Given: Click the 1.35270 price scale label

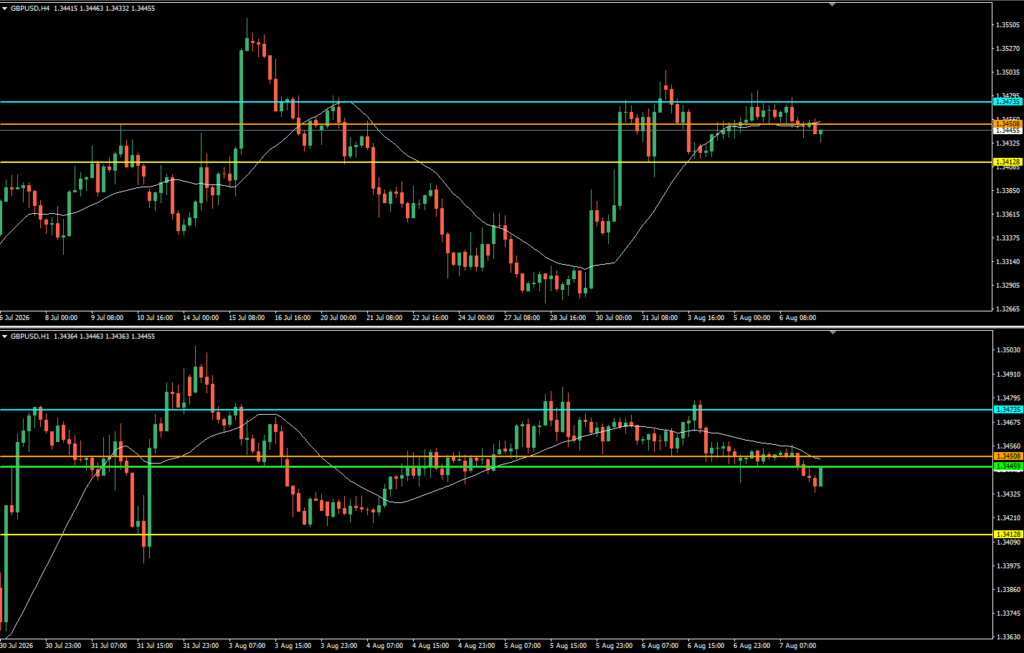Looking at the screenshot, I should point(1008,48).
